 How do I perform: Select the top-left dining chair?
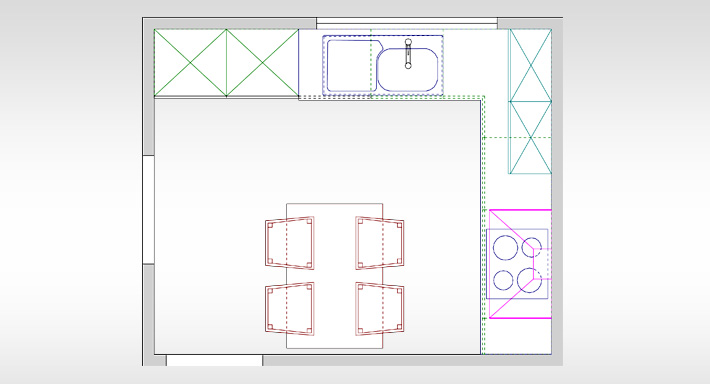pyautogui.click(x=290, y=243)
